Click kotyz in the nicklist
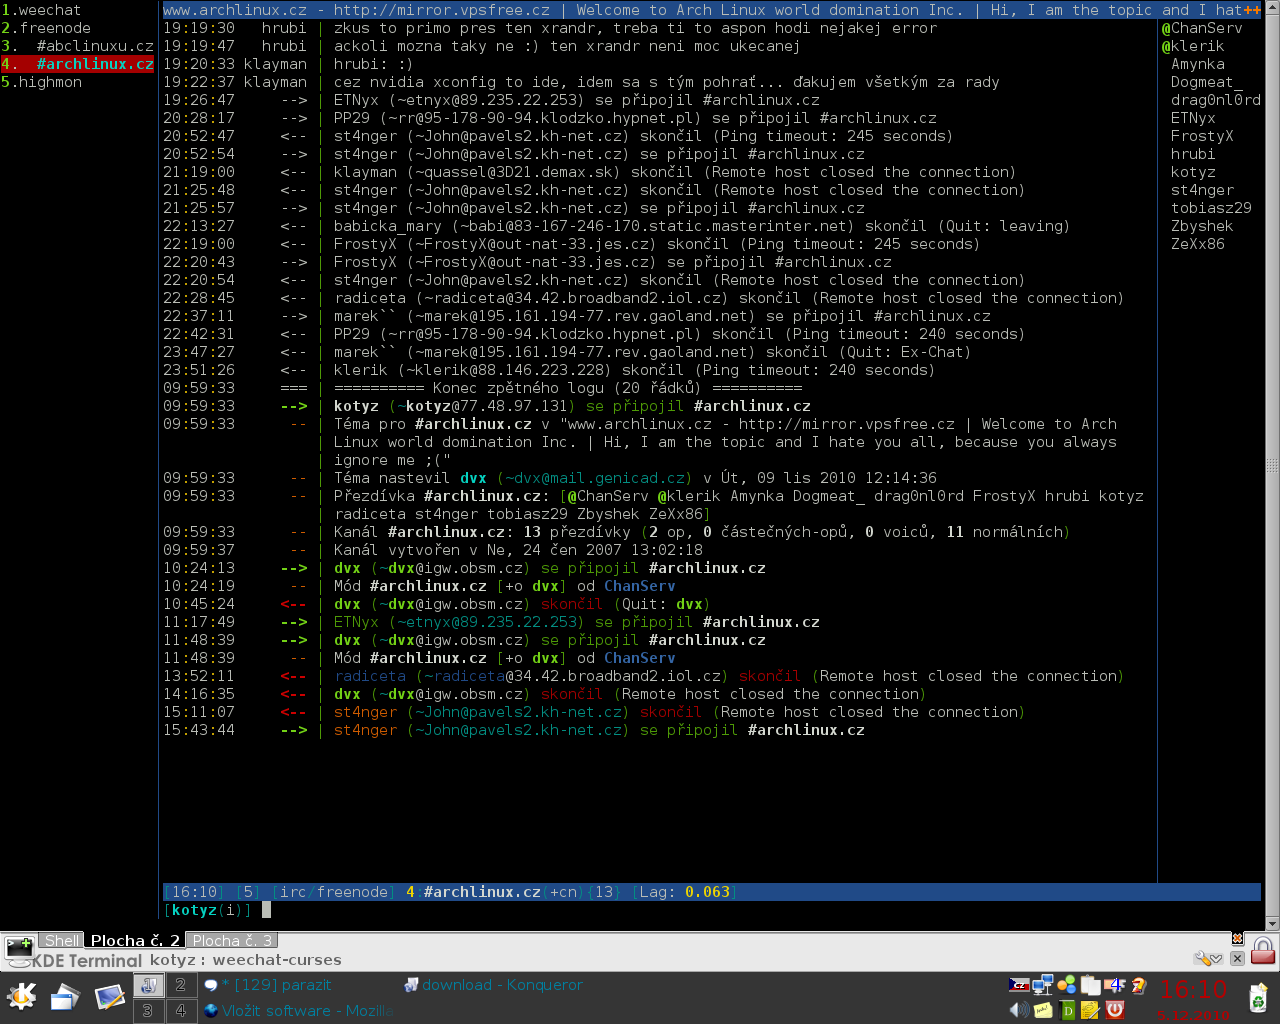Viewport: 1280px width, 1024px height. pyautogui.click(x=1193, y=172)
